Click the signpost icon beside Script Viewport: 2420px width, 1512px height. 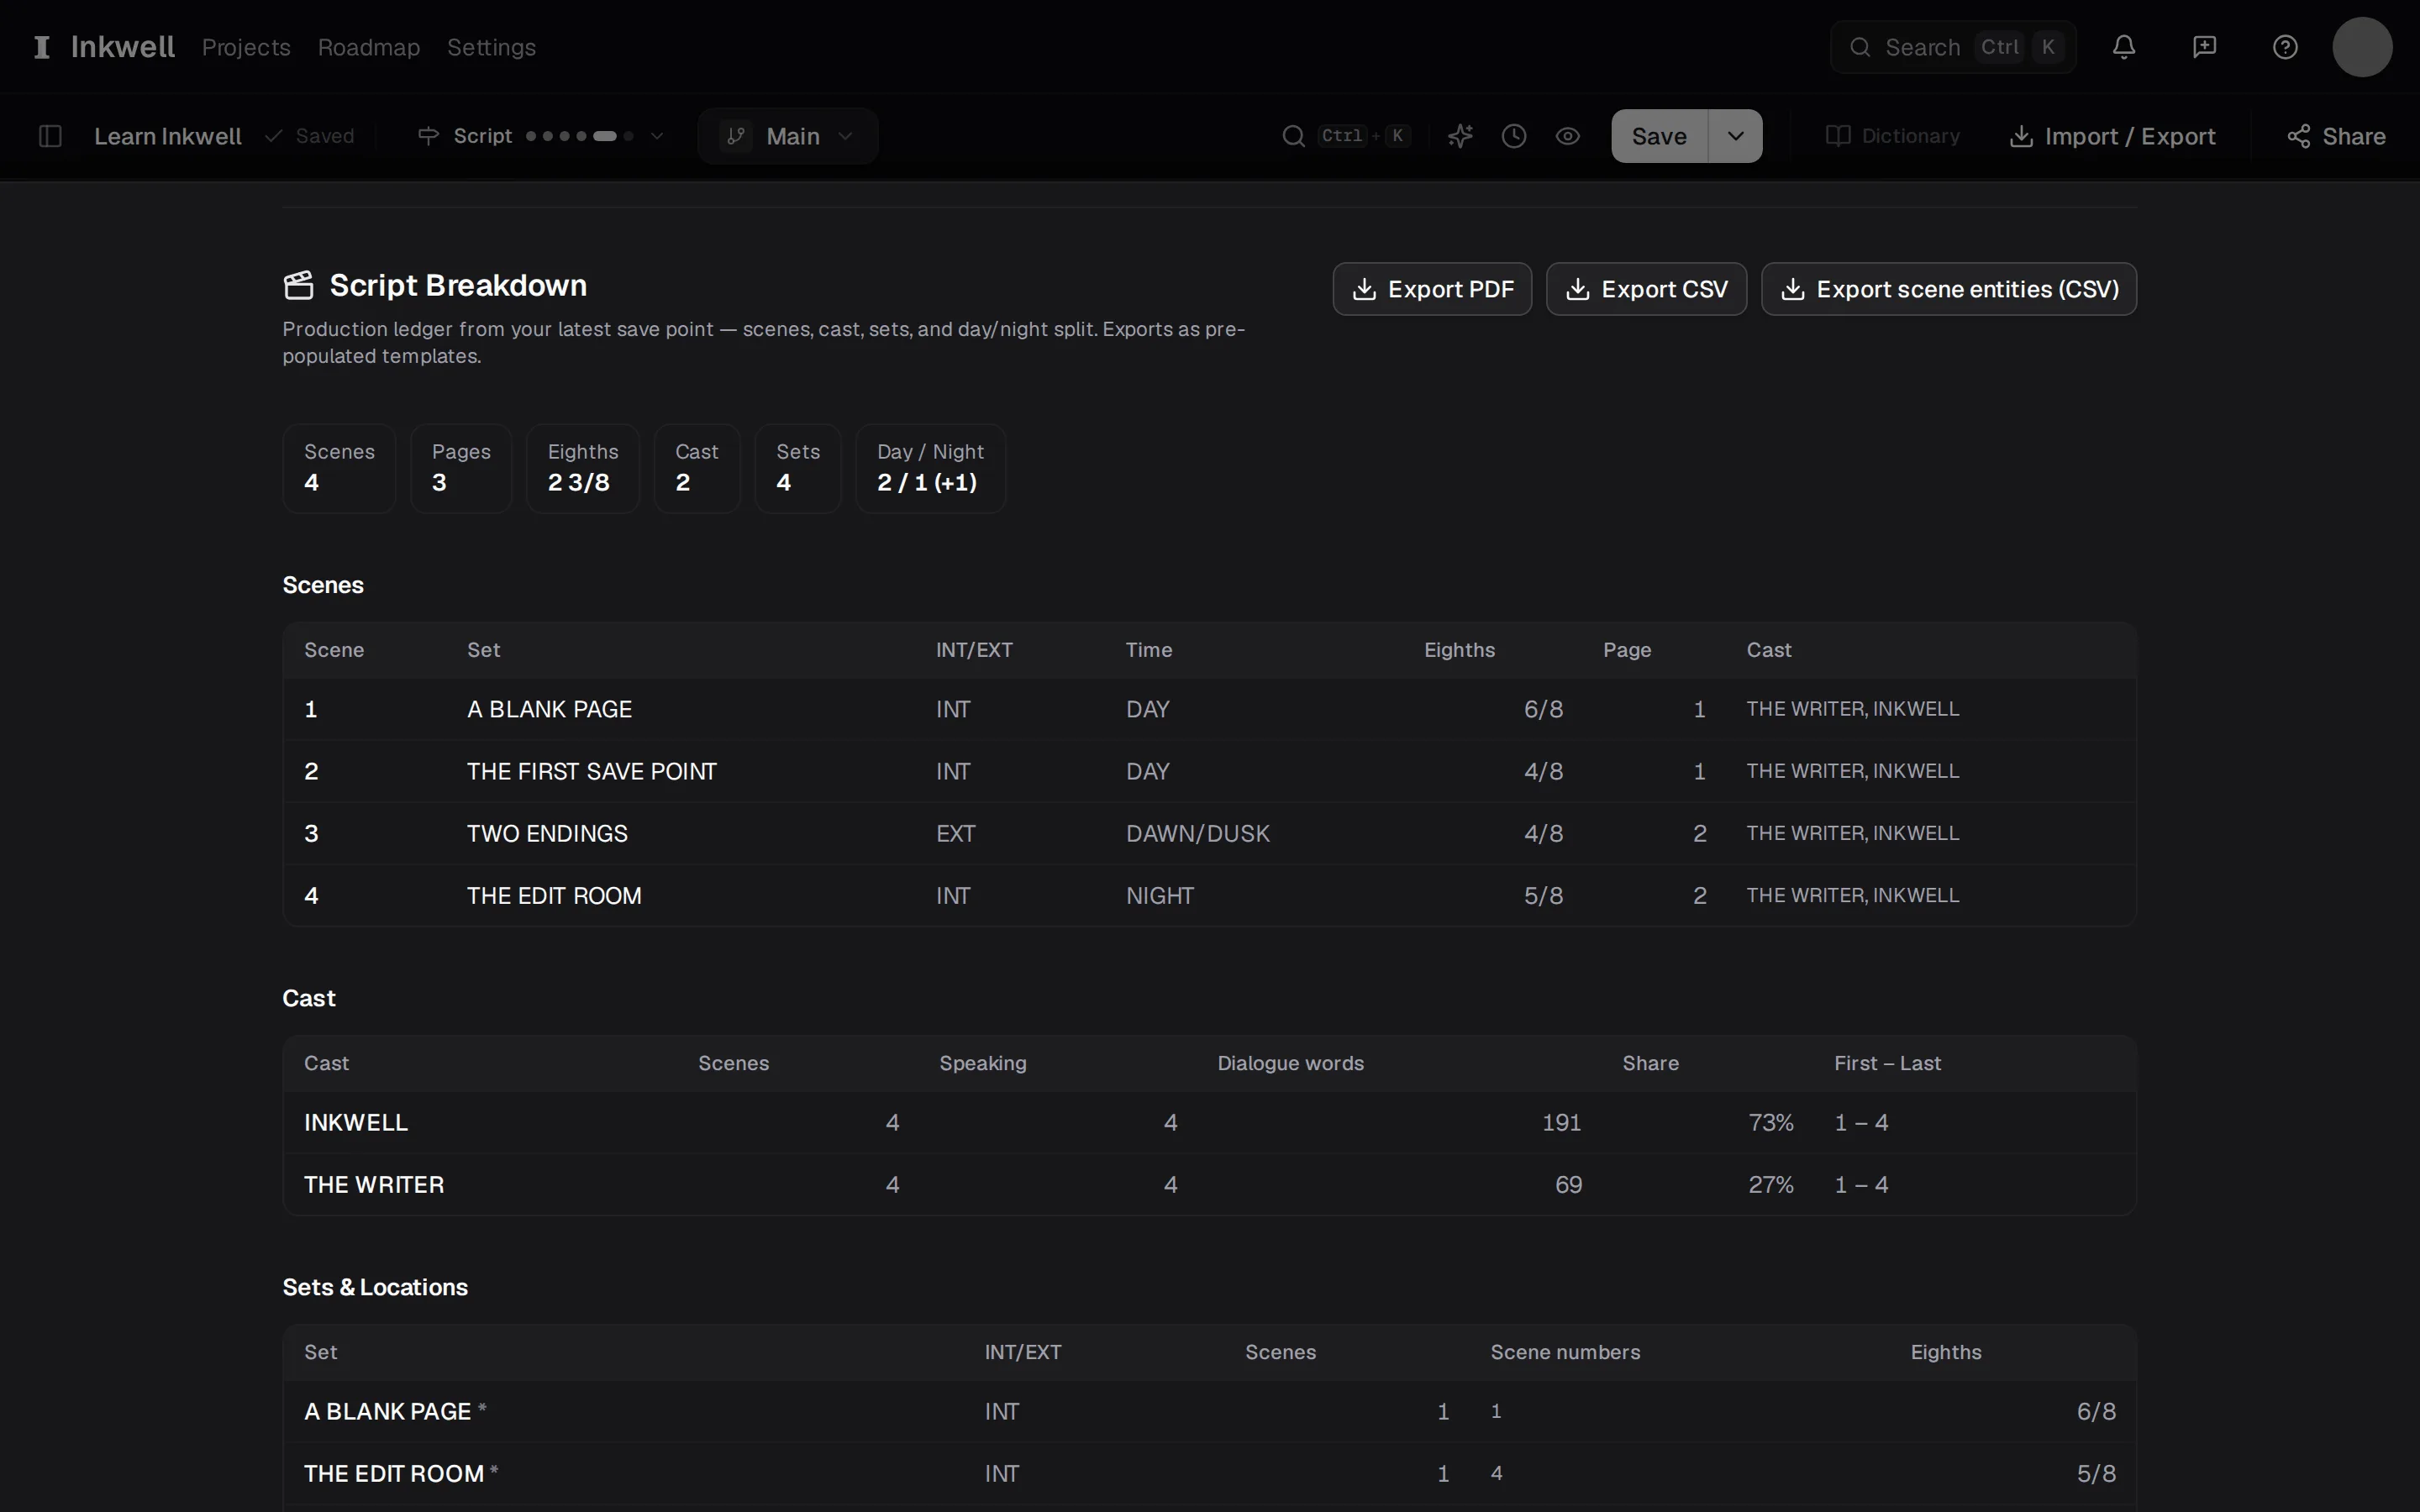click(x=428, y=136)
